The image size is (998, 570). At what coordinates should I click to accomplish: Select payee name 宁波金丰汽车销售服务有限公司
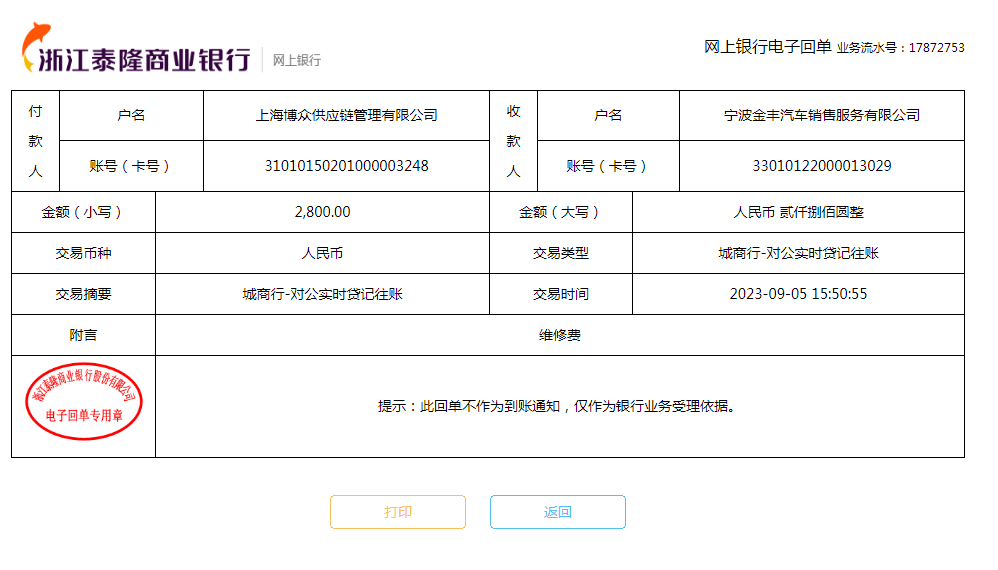(x=822, y=115)
